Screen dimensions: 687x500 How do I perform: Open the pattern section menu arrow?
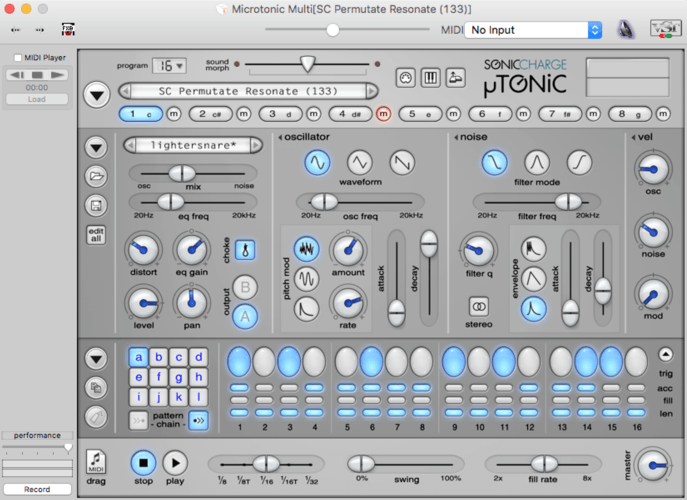[x=96, y=359]
